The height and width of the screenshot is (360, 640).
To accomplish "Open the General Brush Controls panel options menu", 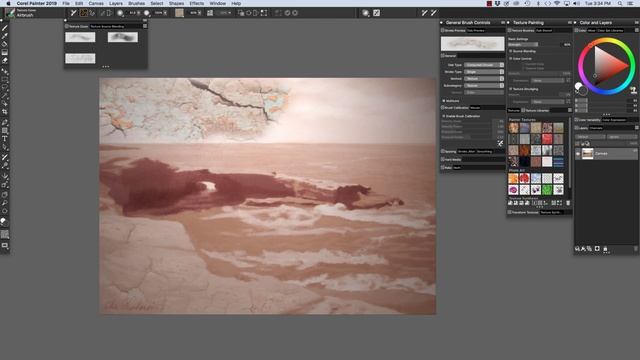I will [x=503, y=23].
